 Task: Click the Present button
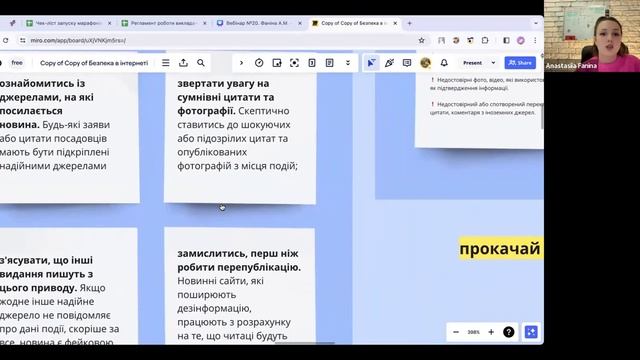coord(472,63)
